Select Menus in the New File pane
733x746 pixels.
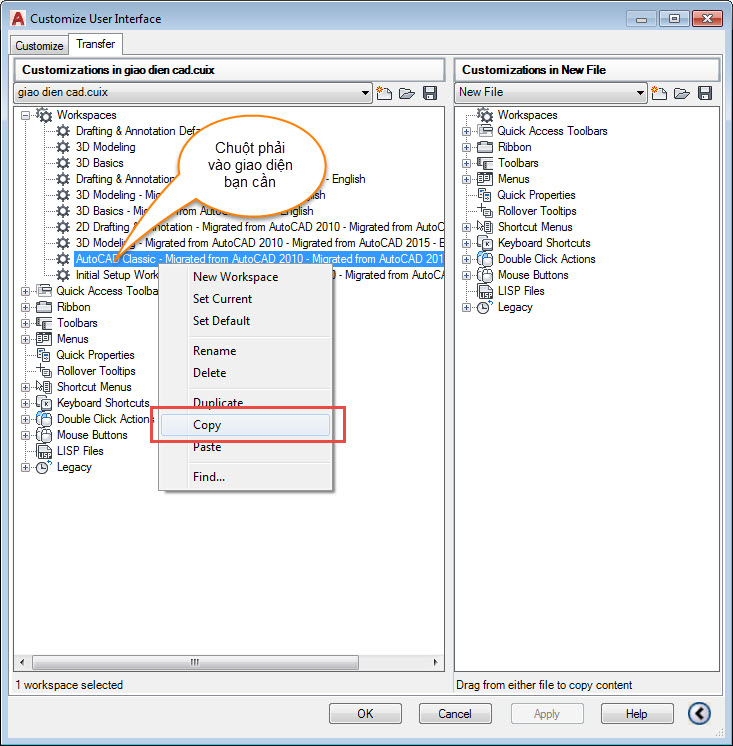(x=513, y=179)
